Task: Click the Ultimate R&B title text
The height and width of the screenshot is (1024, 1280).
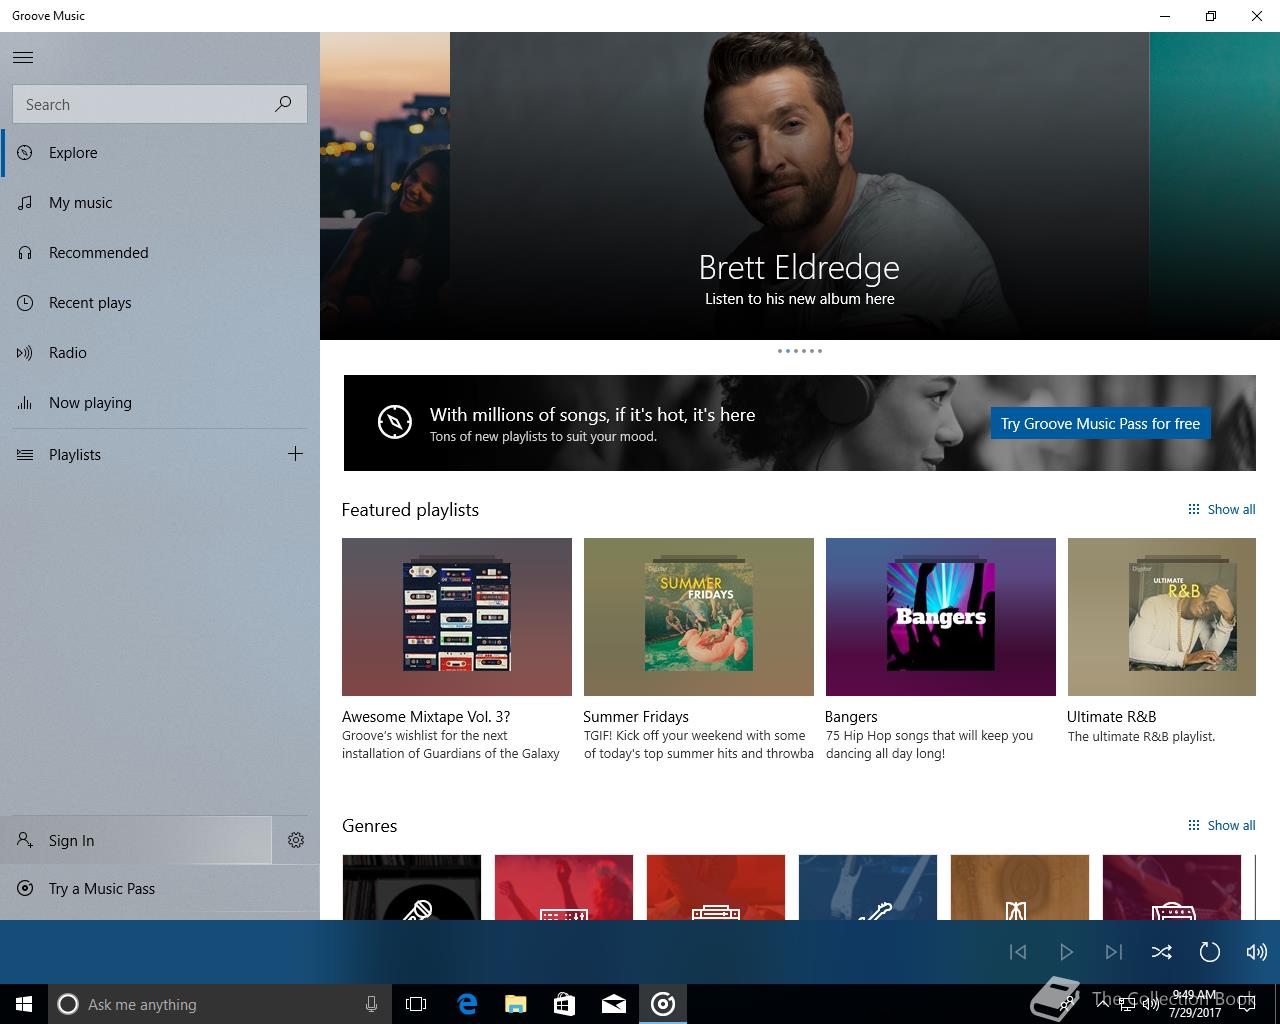Action: click(1111, 717)
